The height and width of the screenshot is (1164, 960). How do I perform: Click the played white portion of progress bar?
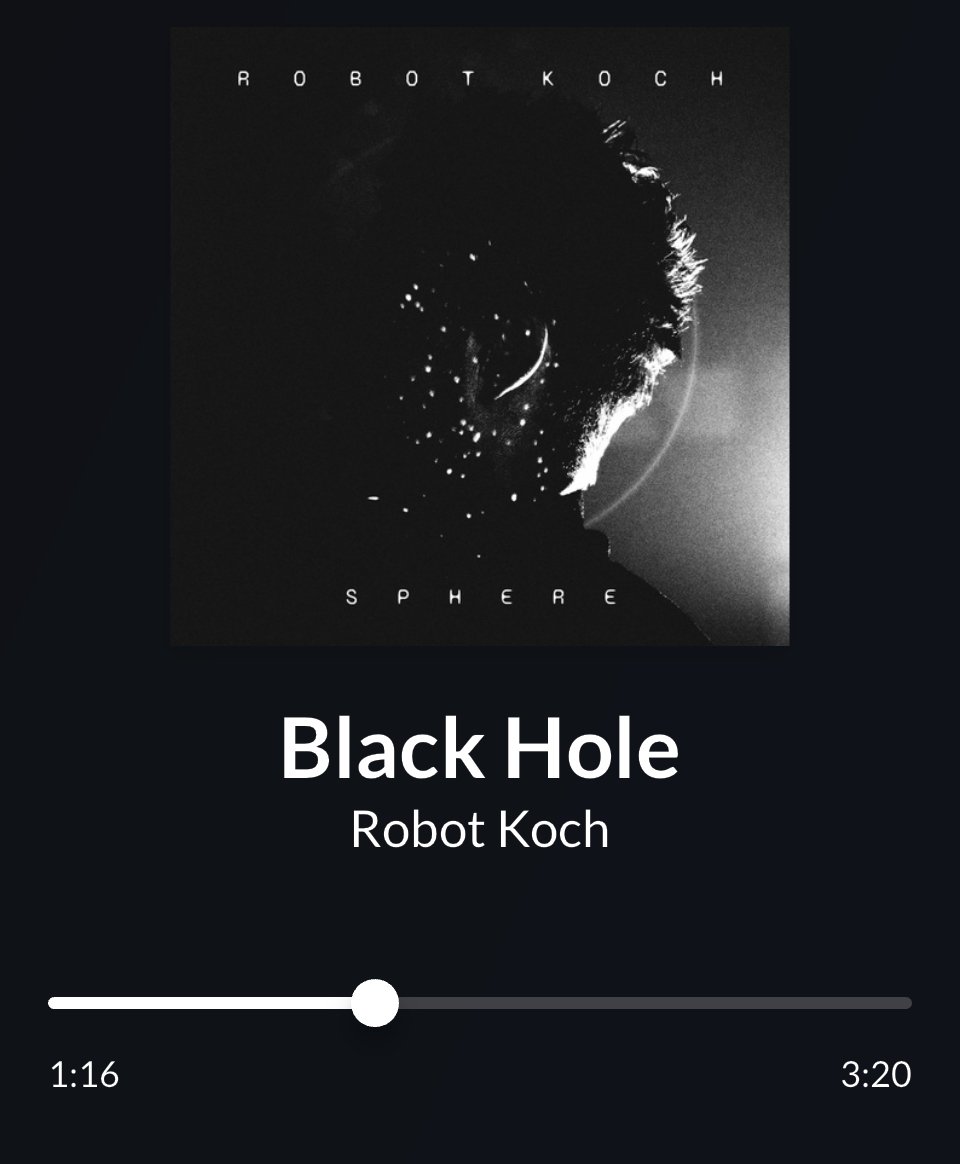pyautogui.click(x=200, y=1003)
